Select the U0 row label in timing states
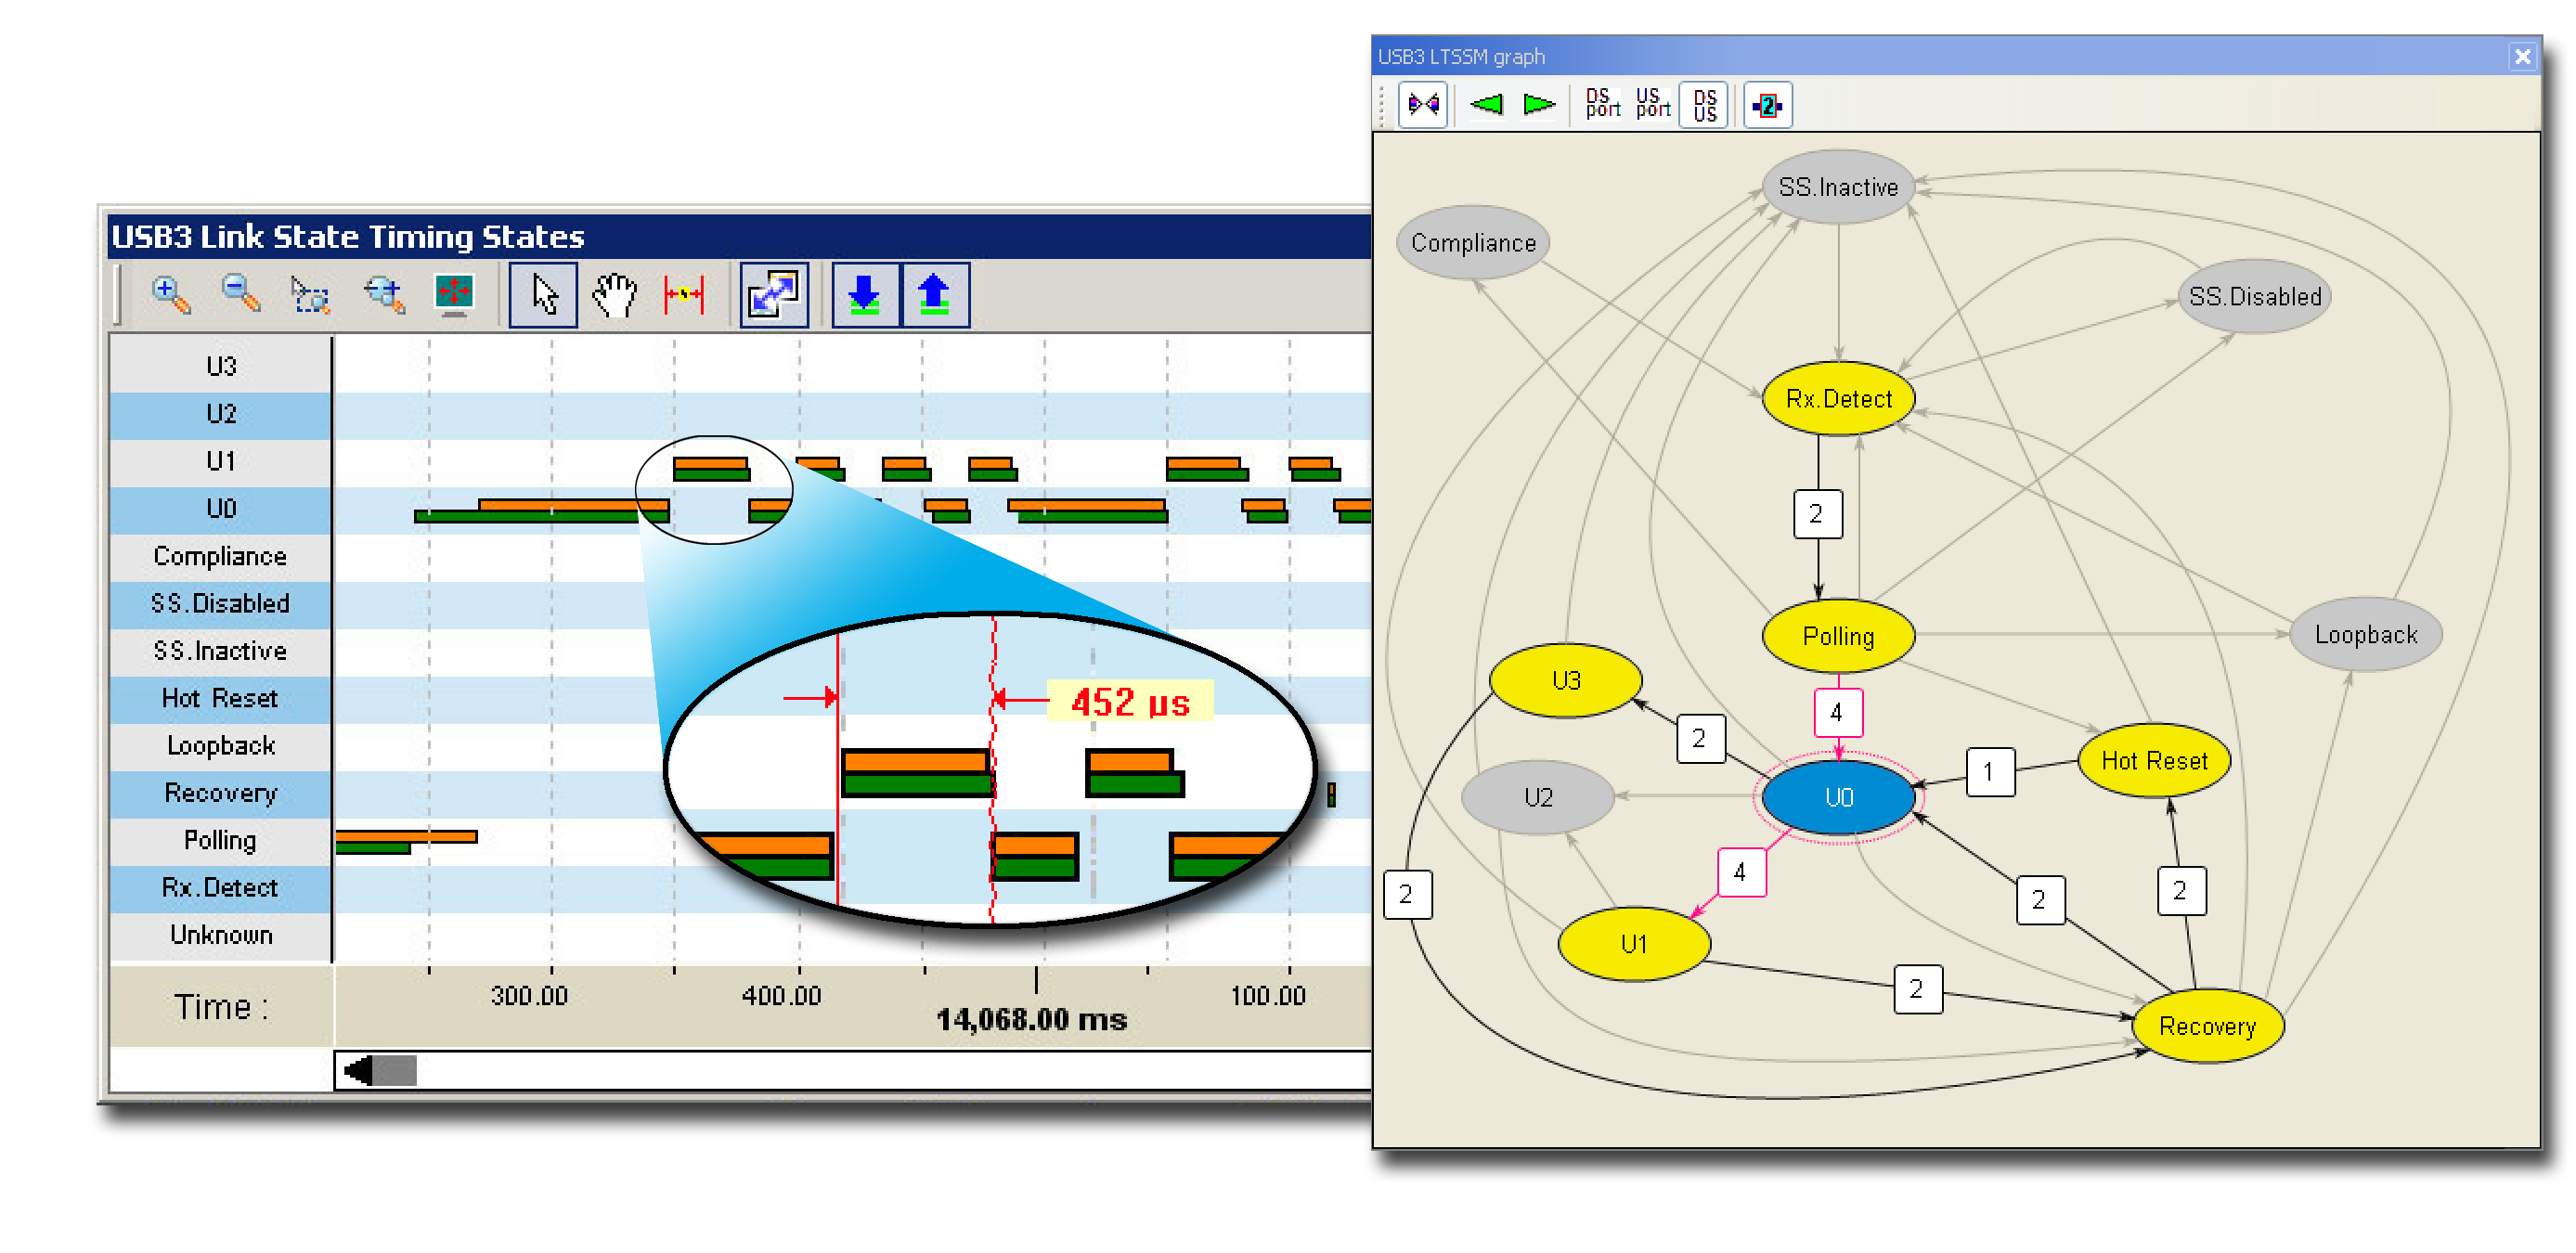Viewport: 2576px width, 1253px height. click(221, 509)
